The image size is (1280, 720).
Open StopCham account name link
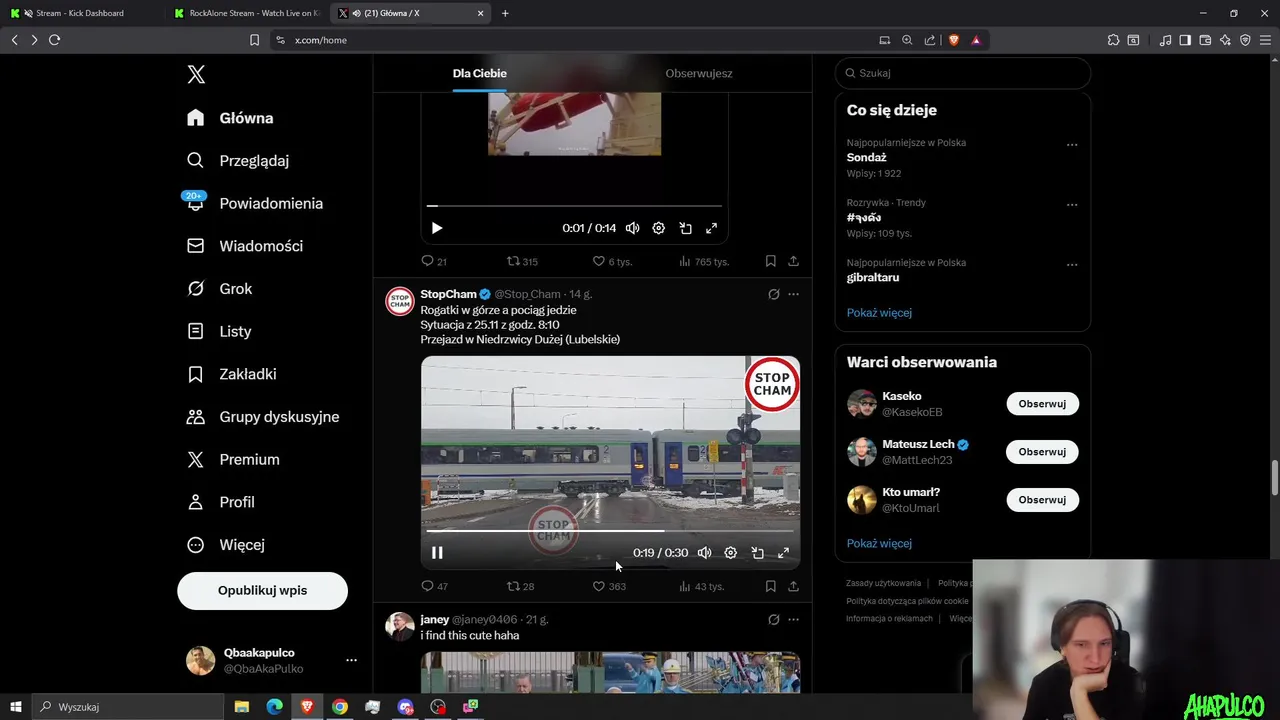click(x=448, y=294)
